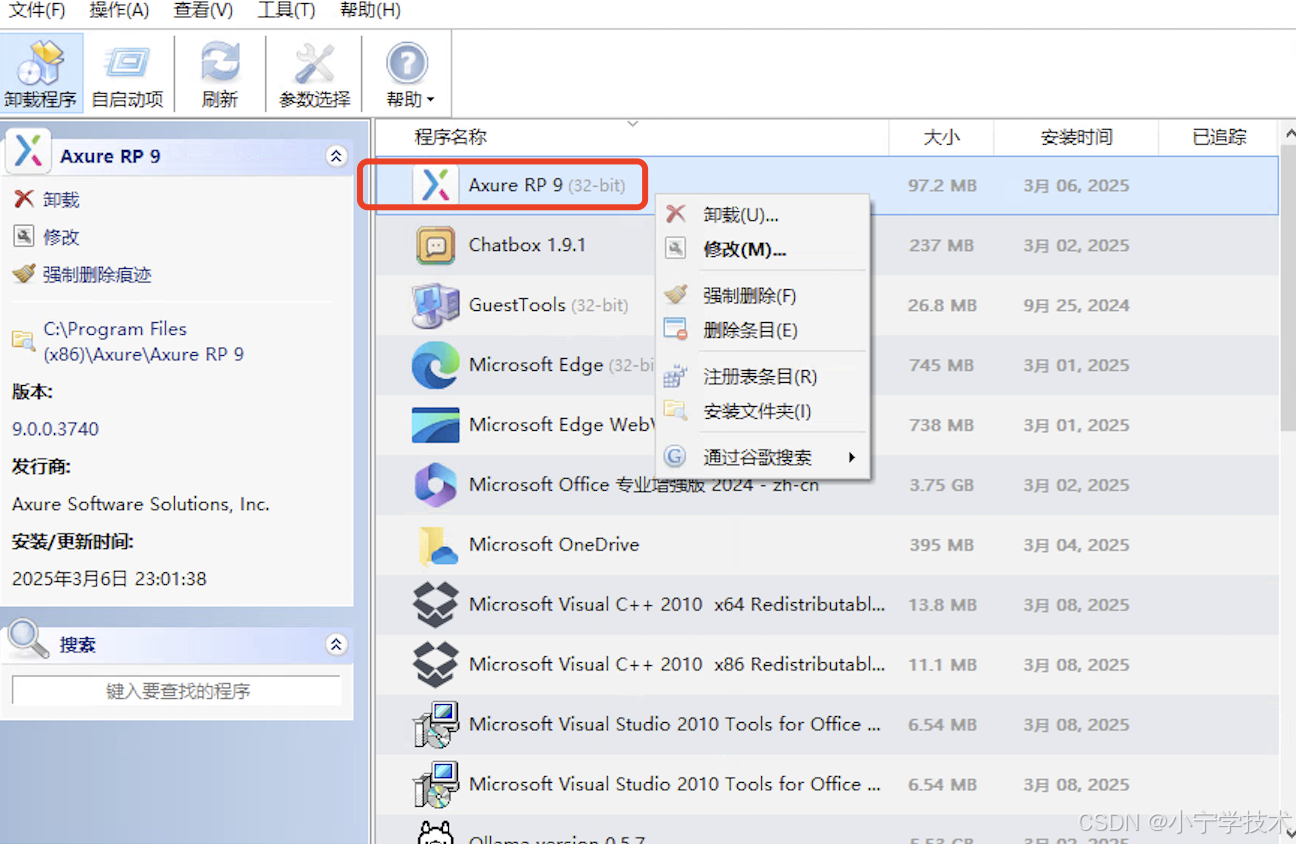The height and width of the screenshot is (844, 1296).
Task: Open the 卸载程序 toolbar tool
Action: (41, 74)
